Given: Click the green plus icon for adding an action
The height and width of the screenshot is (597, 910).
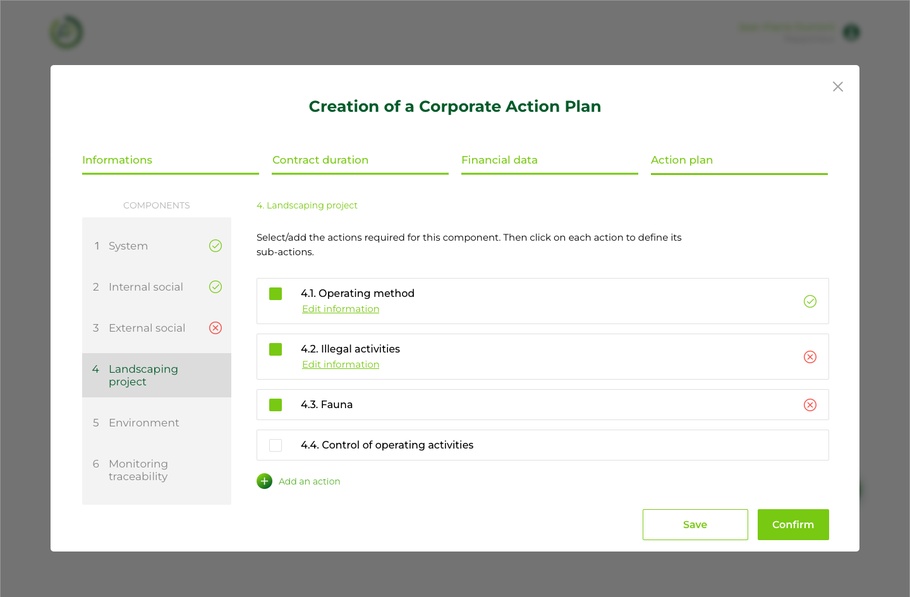Looking at the screenshot, I should point(264,481).
